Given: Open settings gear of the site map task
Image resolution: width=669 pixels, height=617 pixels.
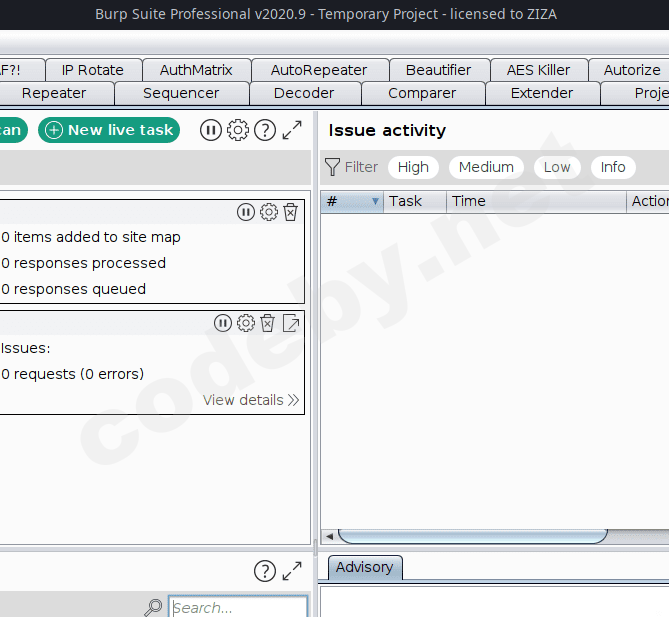Looking at the screenshot, I should [269, 212].
